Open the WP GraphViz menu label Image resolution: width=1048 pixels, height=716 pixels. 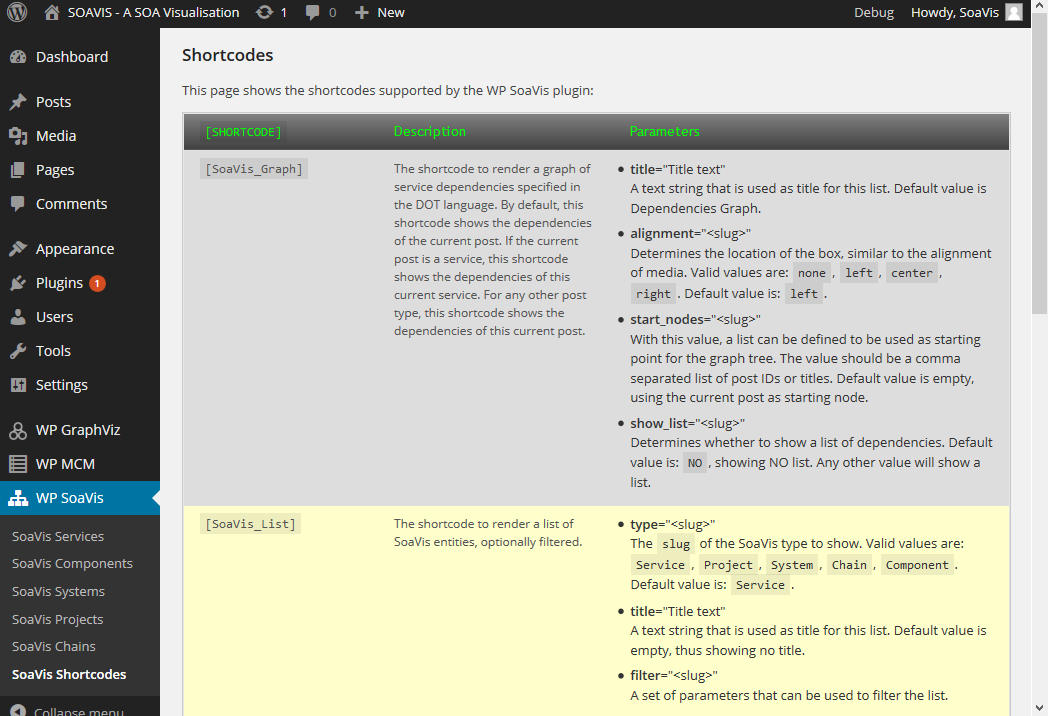tap(78, 430)
